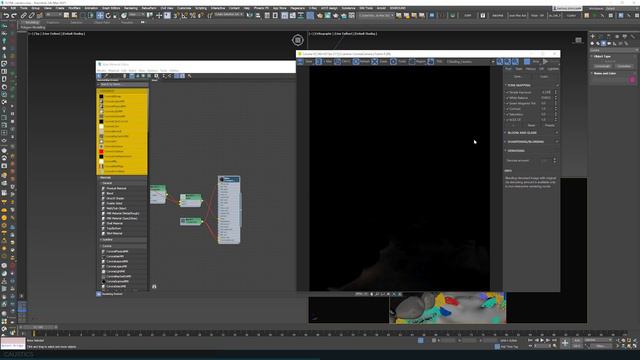
Task: Select the Select and Link tool
Action: click(x=24, y=16)
